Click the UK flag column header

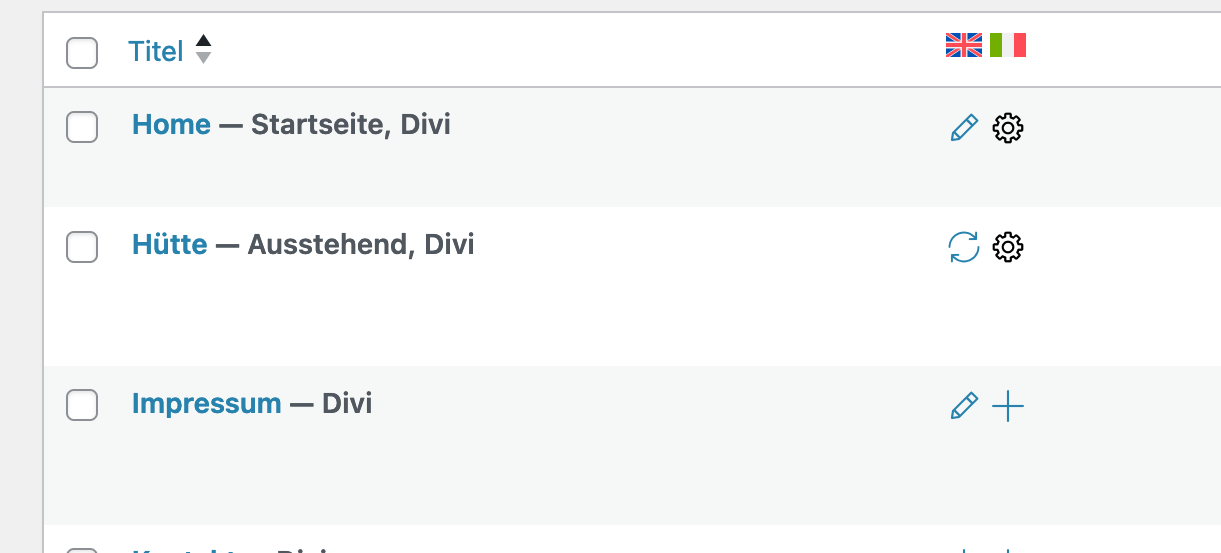(x=964, y=45)
